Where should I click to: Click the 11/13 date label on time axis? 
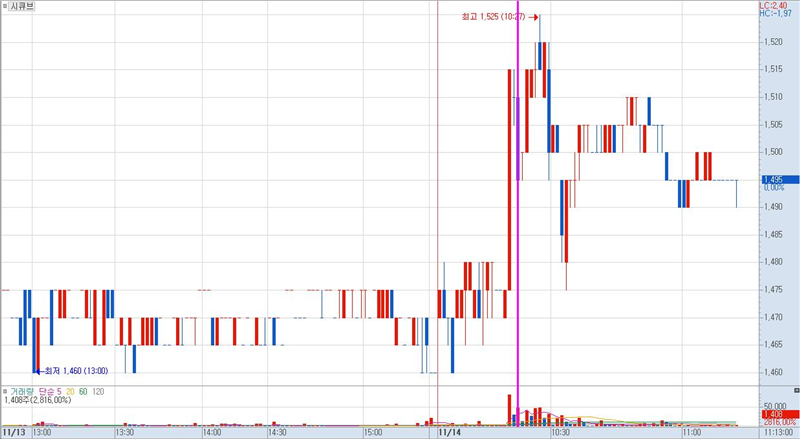[14, 433]
